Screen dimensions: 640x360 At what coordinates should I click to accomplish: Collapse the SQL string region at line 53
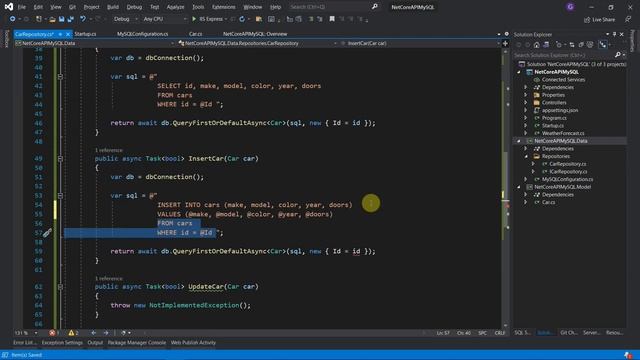coord(60,196)
